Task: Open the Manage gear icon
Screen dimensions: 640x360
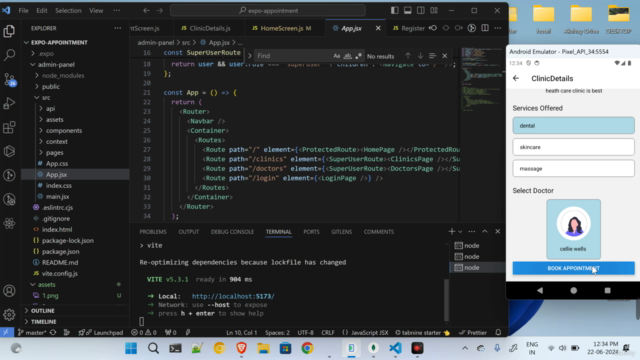Action: [9, 315]
